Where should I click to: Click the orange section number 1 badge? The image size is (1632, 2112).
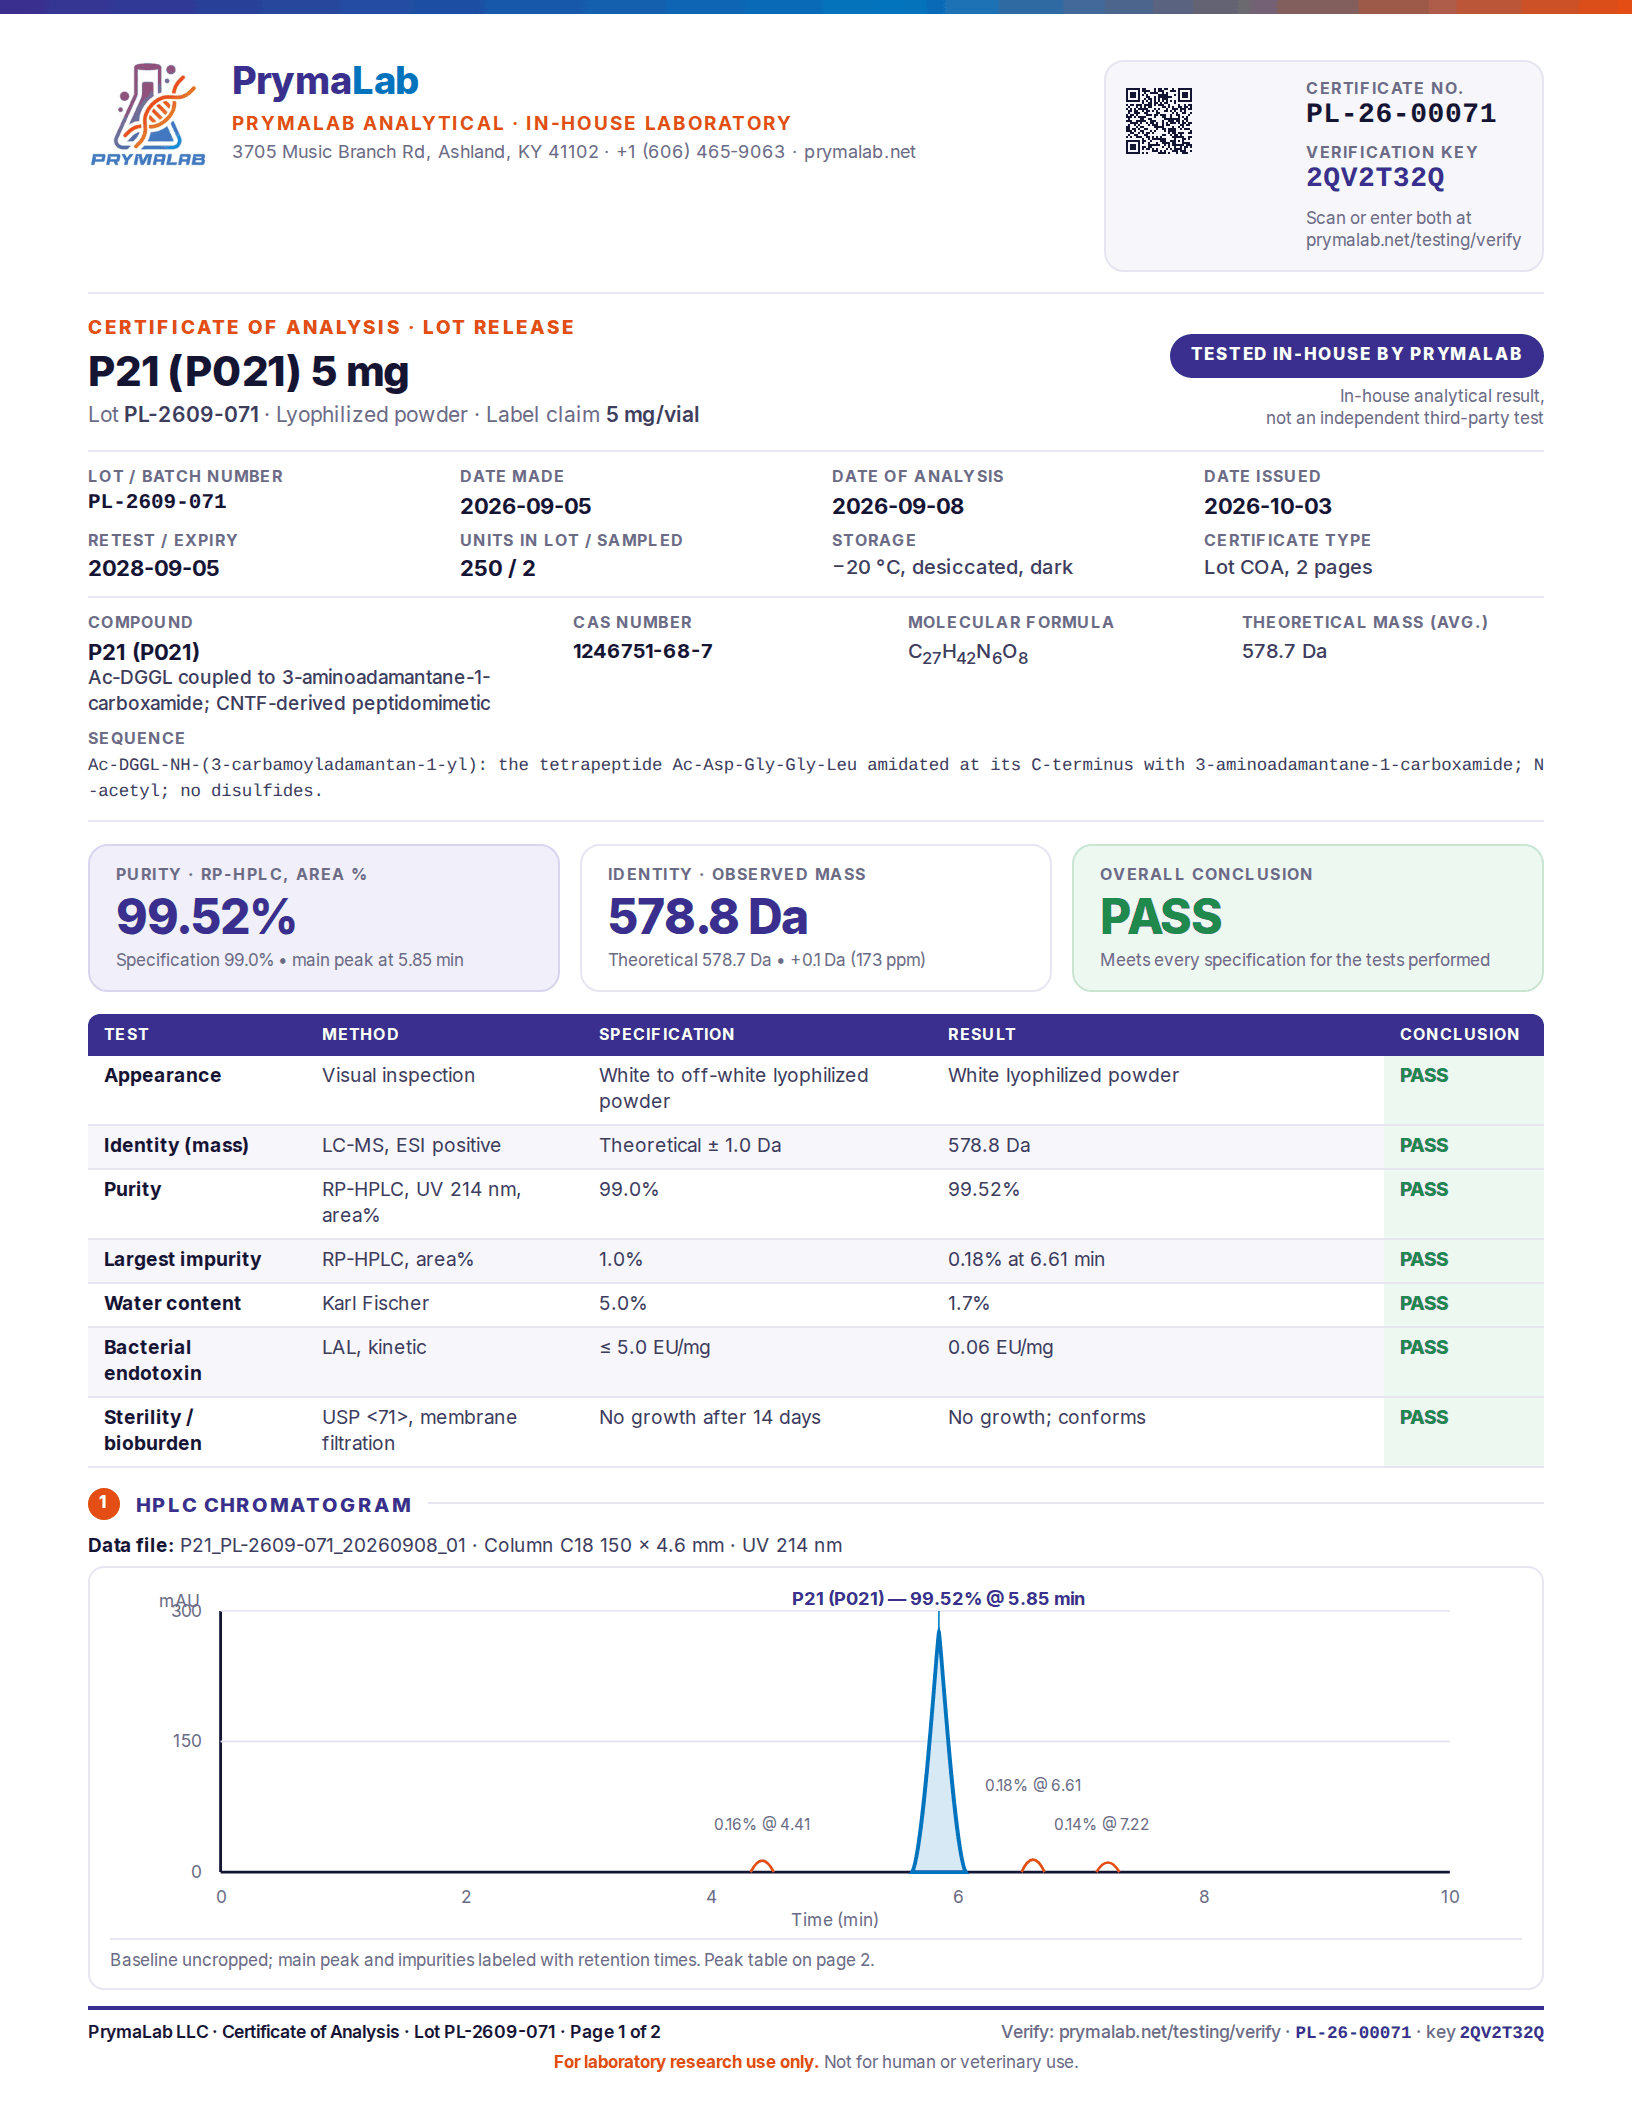[x=104, y=1504]
